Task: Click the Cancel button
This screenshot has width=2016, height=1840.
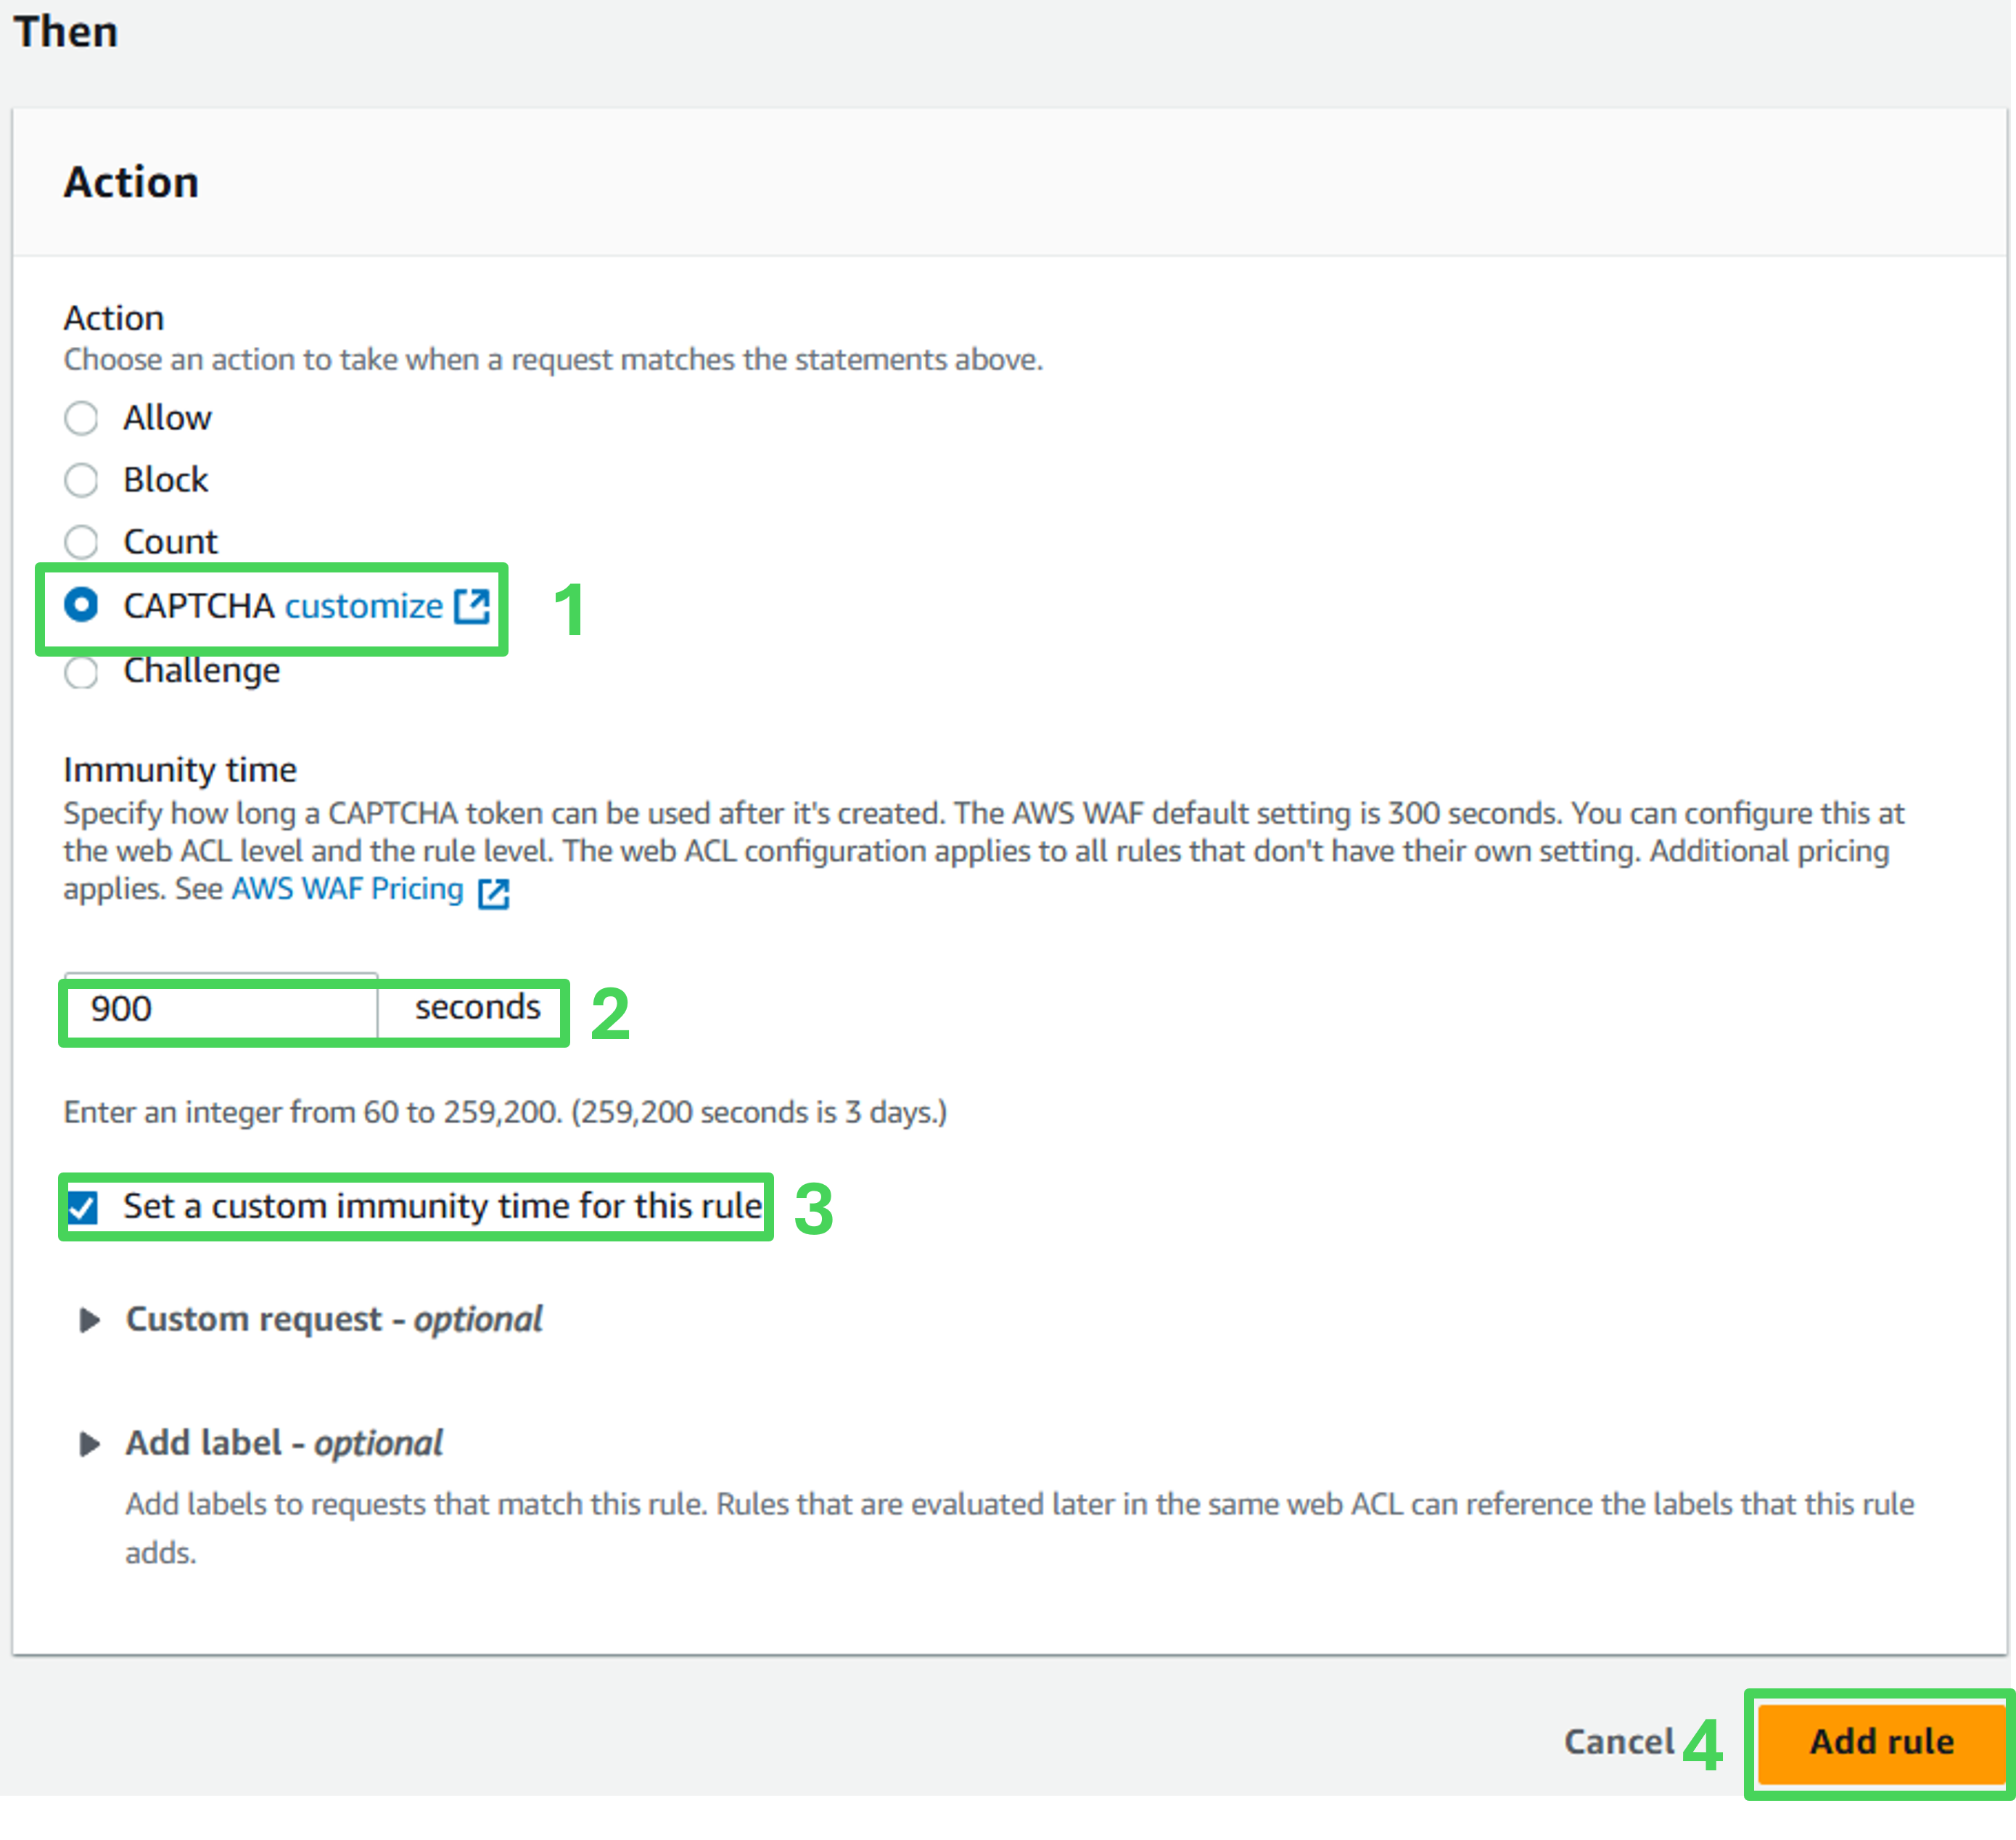Action: tap(1618, 1742)
